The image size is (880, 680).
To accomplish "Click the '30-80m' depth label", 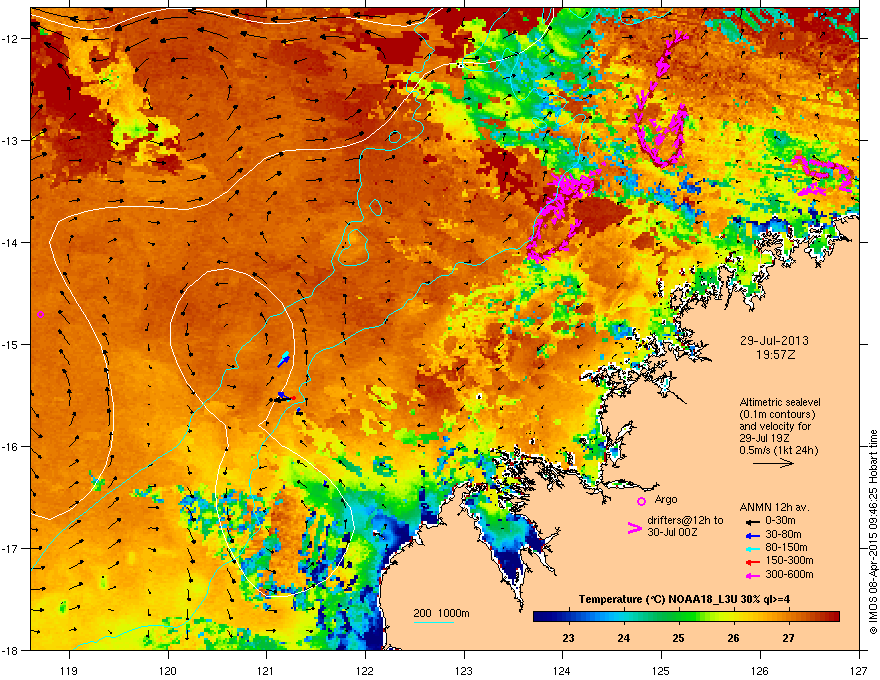I will tap(783, 534).
